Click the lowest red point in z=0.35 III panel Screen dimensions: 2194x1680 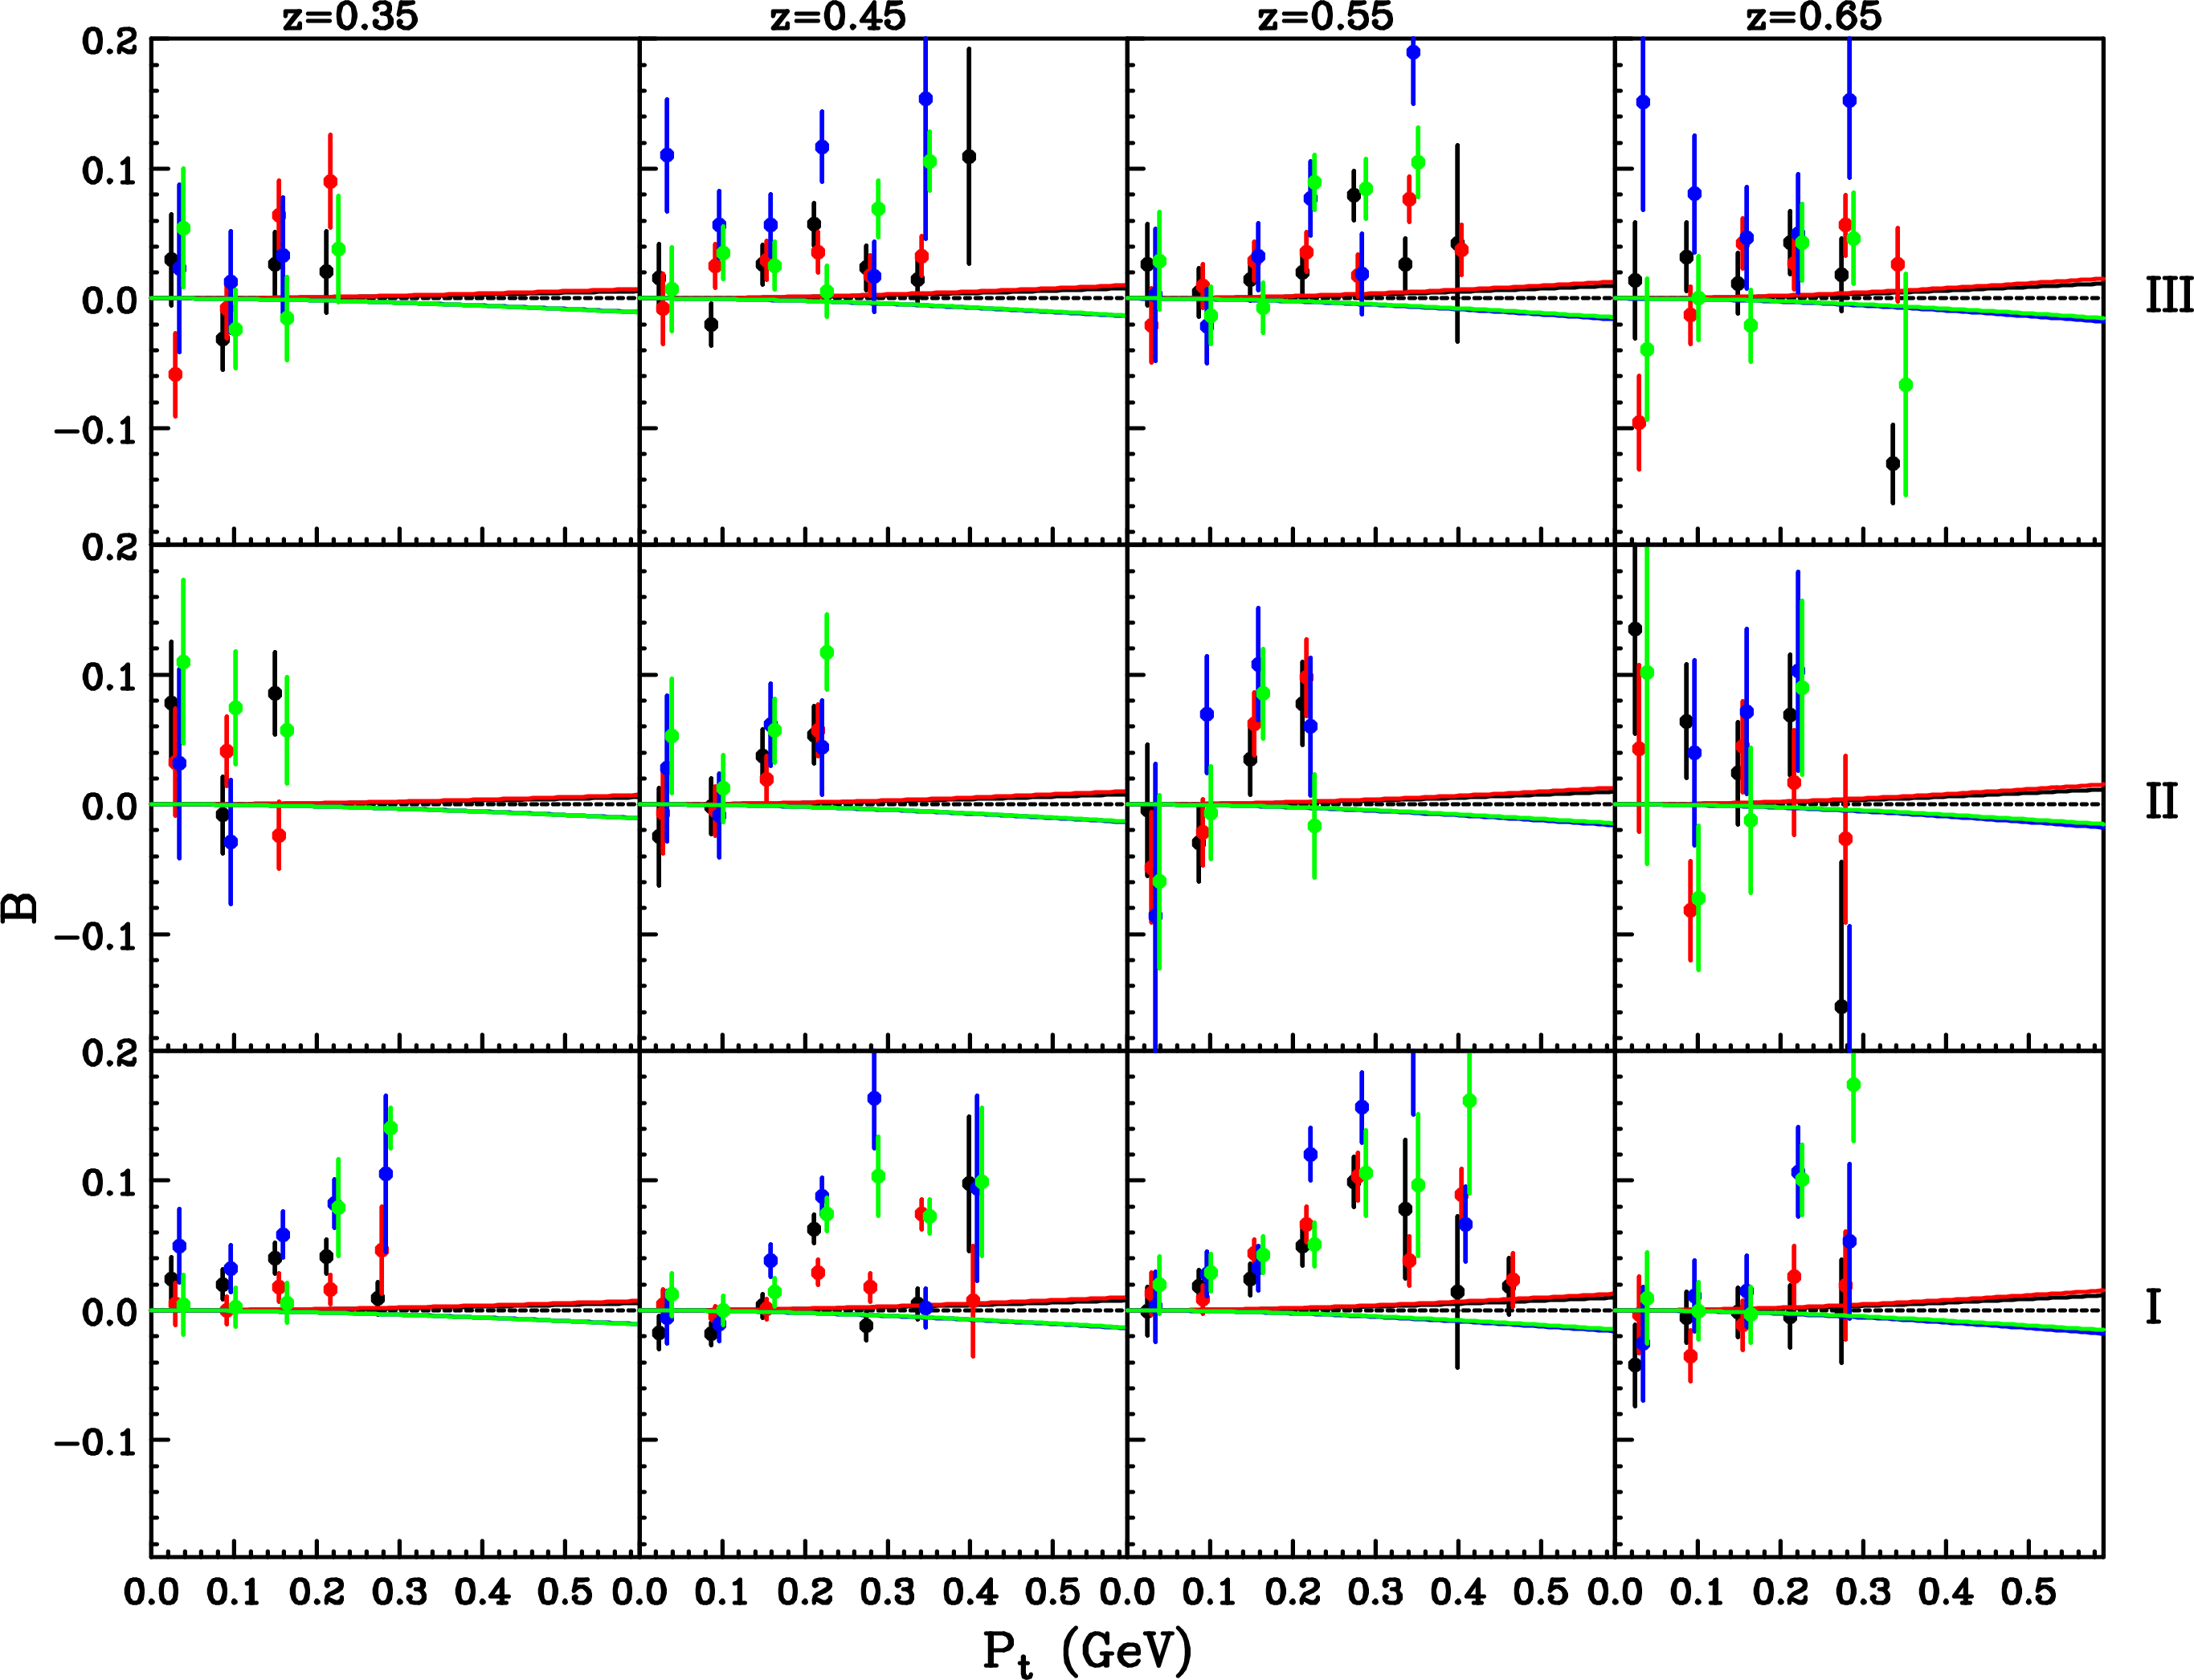tap(175, 374)
